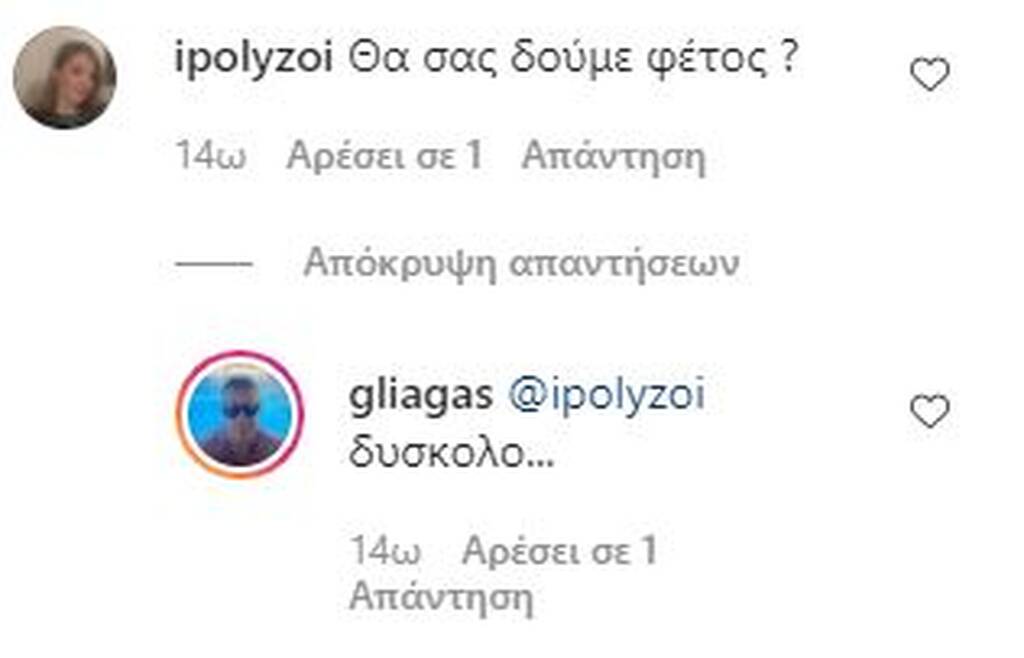Screen dimensions: 1024x658
Task: Collapse replies with Απόκρυψη απαντήσεων
Action: click(x=521, y=264)
